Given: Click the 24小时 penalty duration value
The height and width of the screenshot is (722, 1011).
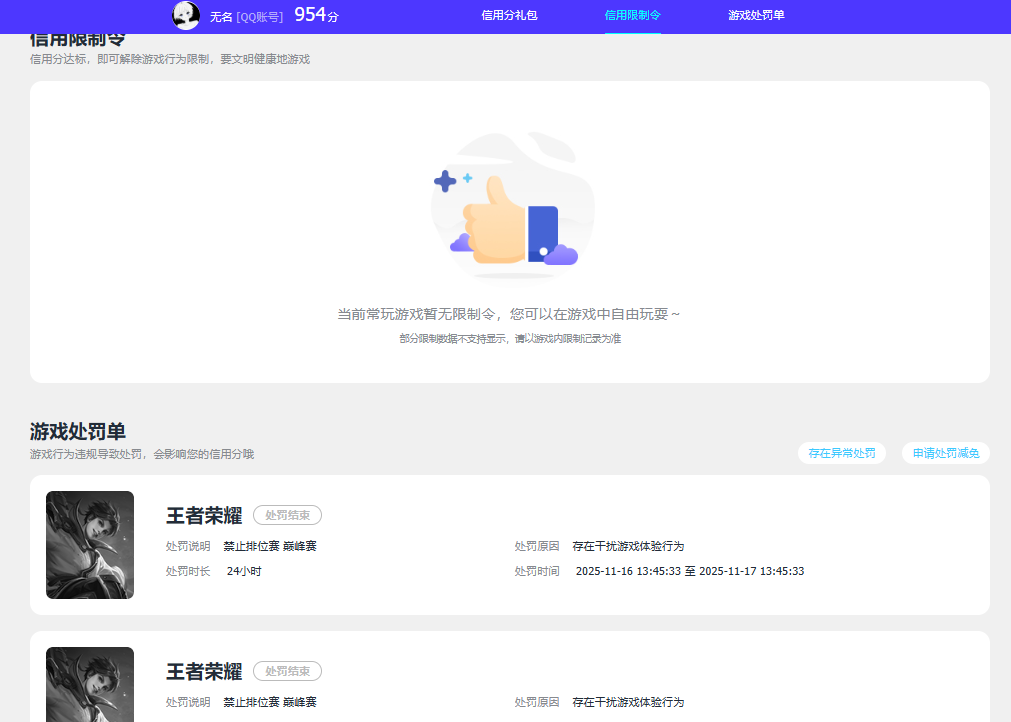Looking at the screenshot, I should 244,571.
